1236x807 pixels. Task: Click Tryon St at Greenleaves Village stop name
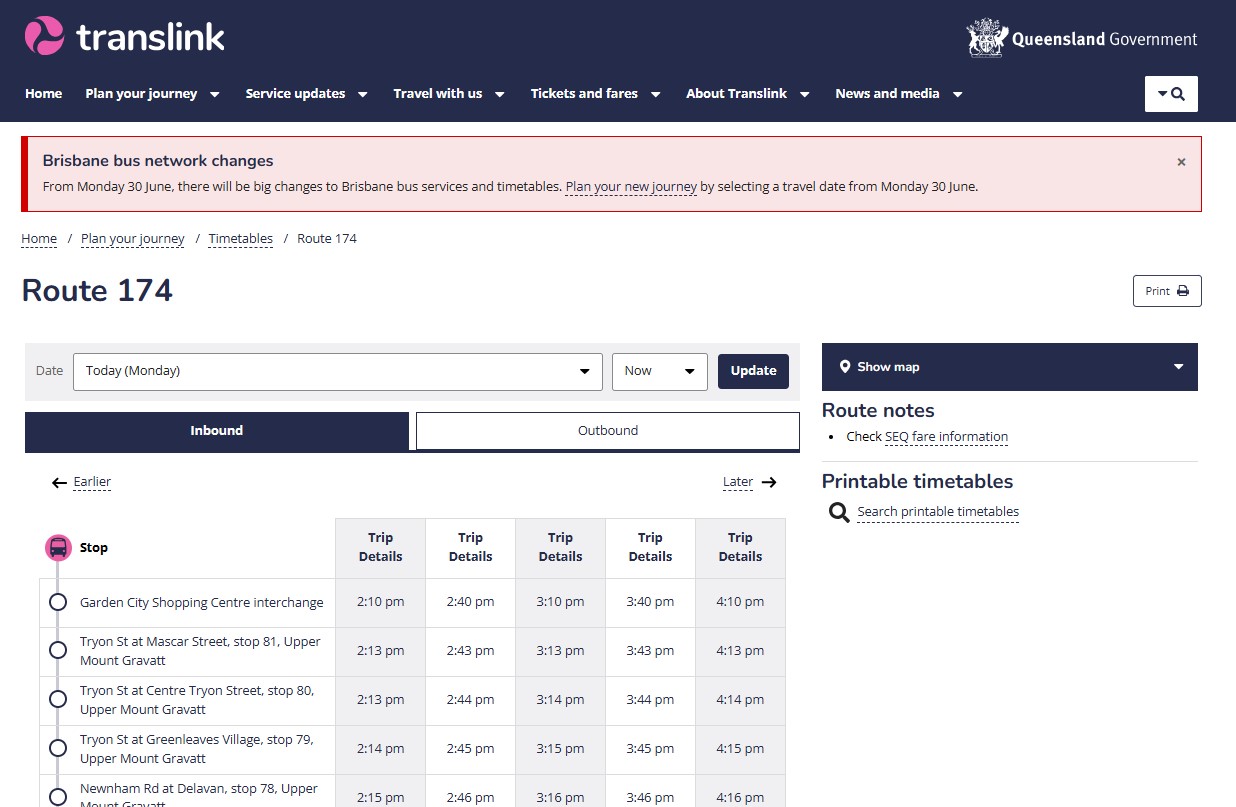click(x=197, y=749)
